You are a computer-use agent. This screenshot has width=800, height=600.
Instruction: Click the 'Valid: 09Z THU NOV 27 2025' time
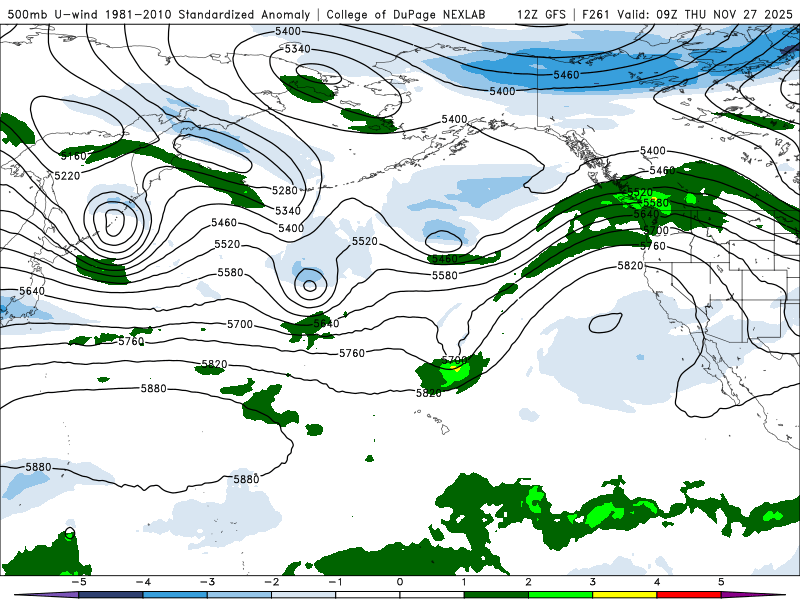(x=705, y=14)
